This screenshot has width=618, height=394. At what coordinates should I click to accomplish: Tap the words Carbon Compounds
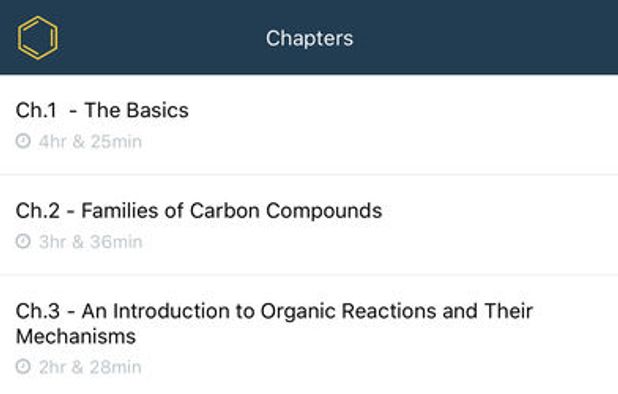pyautogui.click(x=286, y=211)
